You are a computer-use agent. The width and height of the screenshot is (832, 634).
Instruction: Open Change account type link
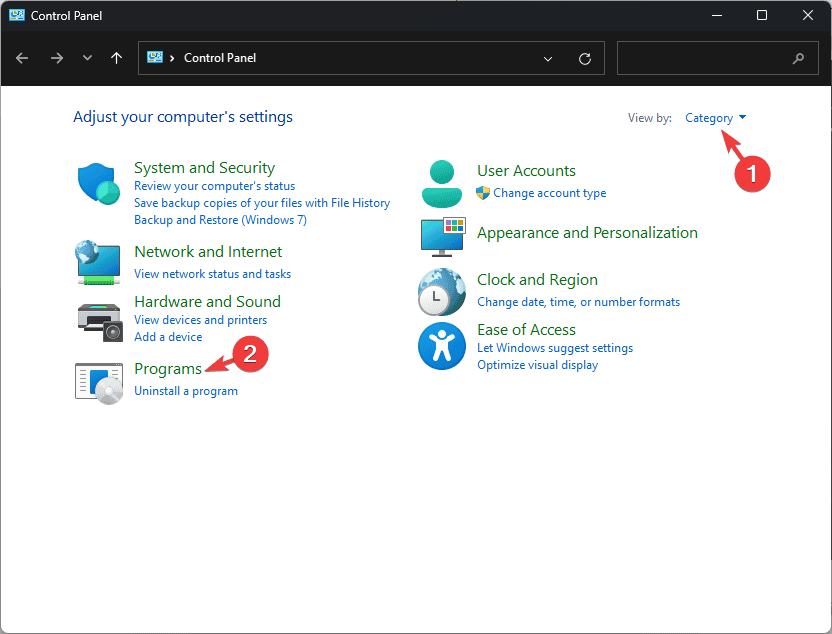tap(549, 193)
